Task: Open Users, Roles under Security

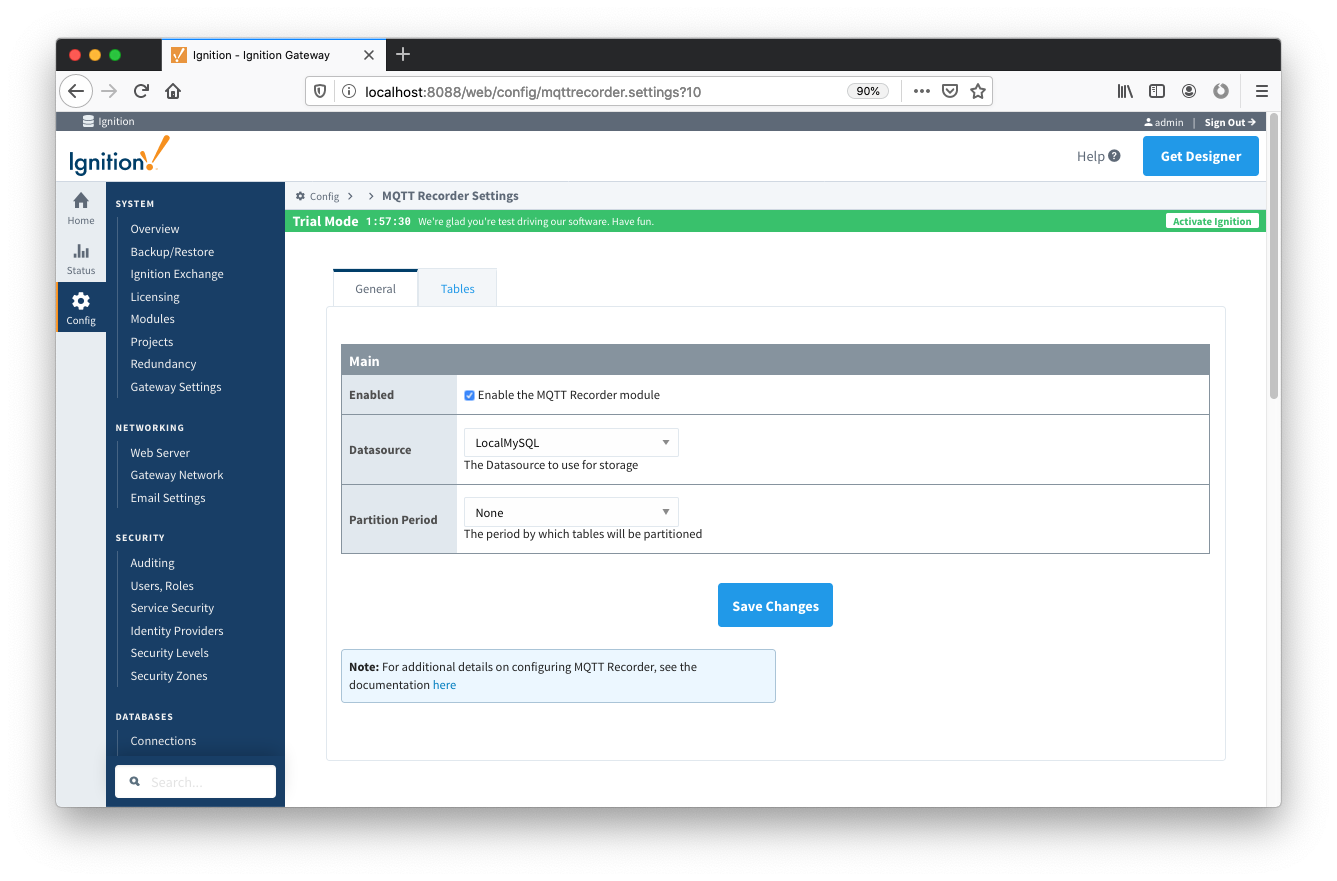Action: (162, 586)
